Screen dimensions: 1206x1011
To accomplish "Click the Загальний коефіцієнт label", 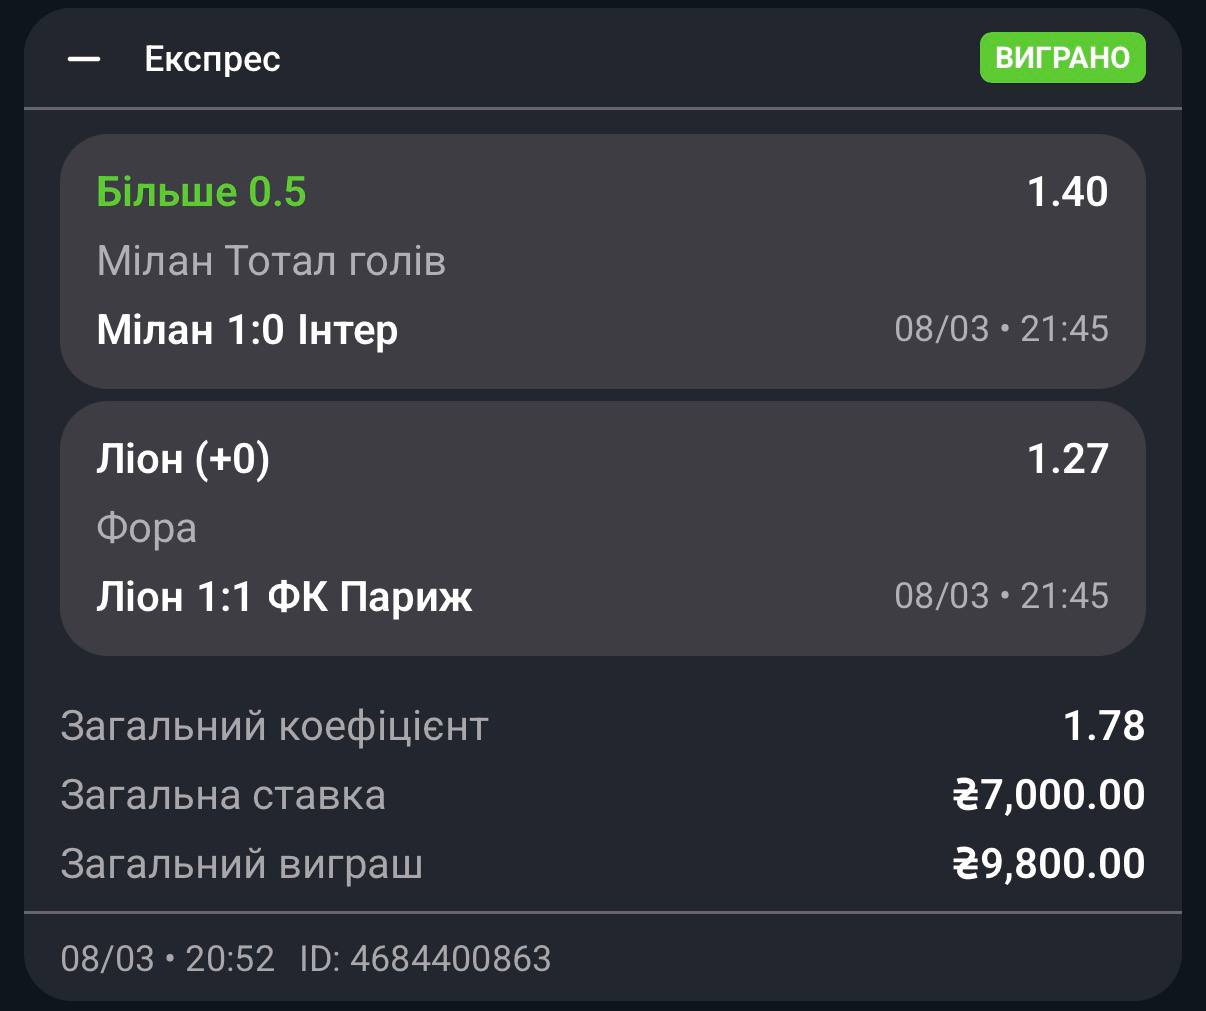I will pyautogui.click(x=274, y=726).
